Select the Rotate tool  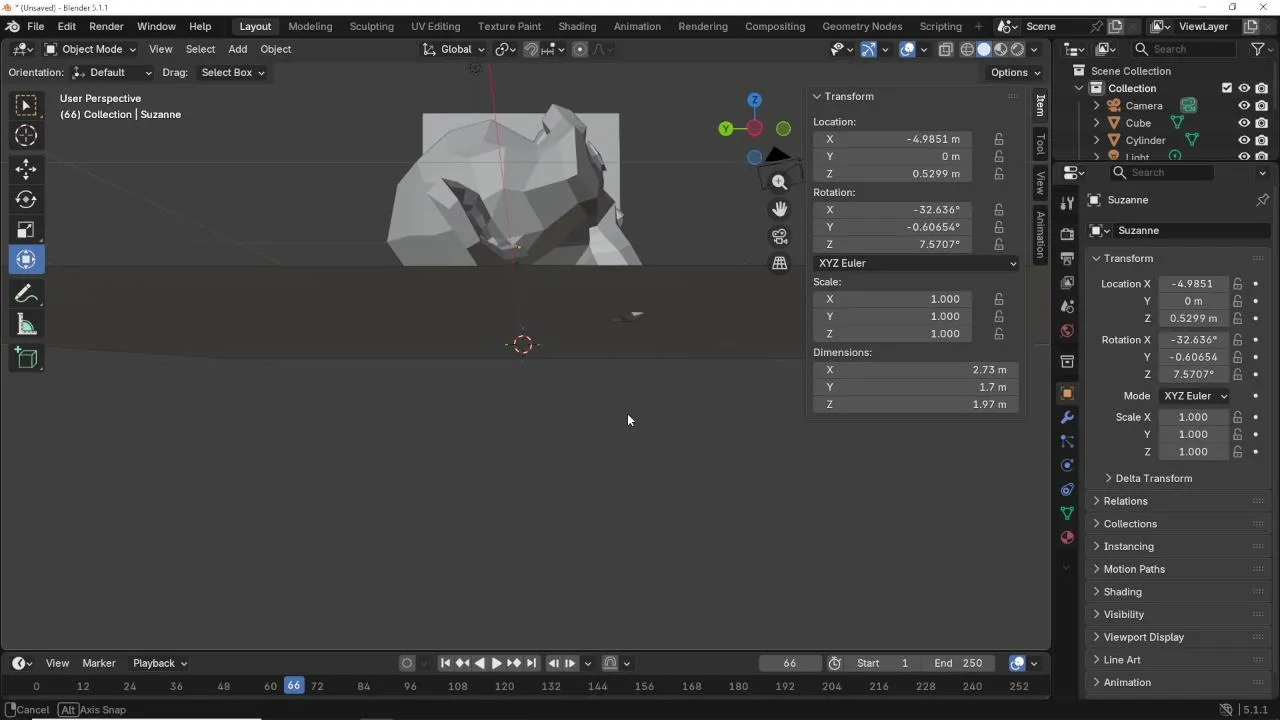click(27, 199)
